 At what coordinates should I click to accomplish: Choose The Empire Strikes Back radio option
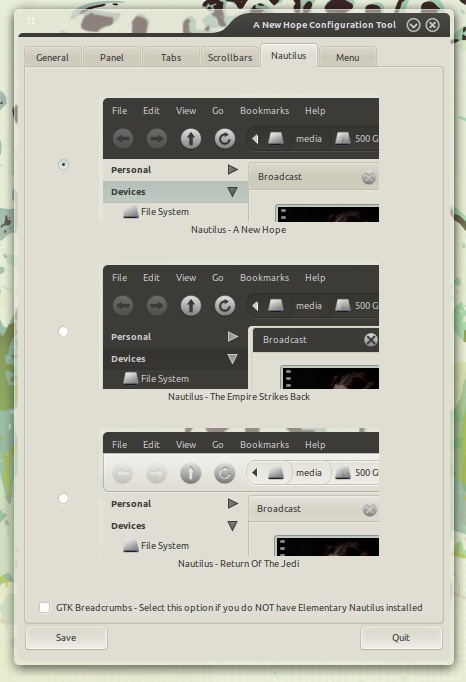64,331
